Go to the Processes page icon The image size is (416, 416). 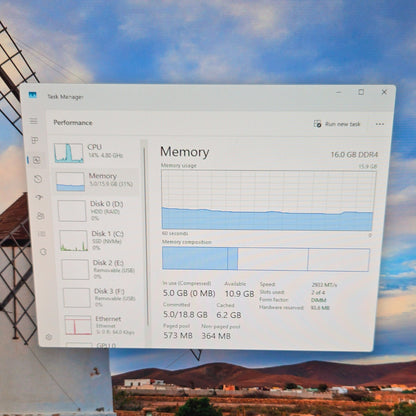[x=35, y=140]
